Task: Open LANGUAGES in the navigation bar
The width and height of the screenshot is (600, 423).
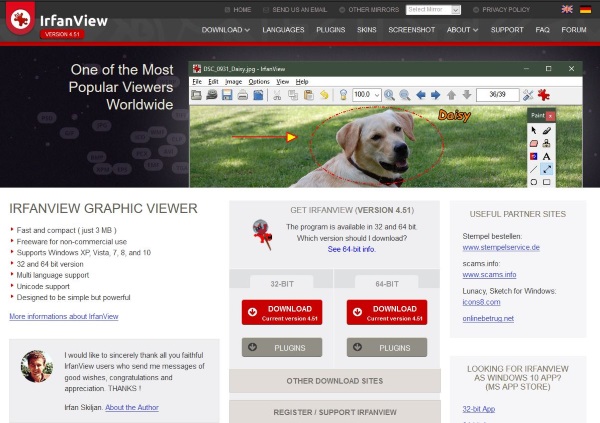Action: click(283, 30)
